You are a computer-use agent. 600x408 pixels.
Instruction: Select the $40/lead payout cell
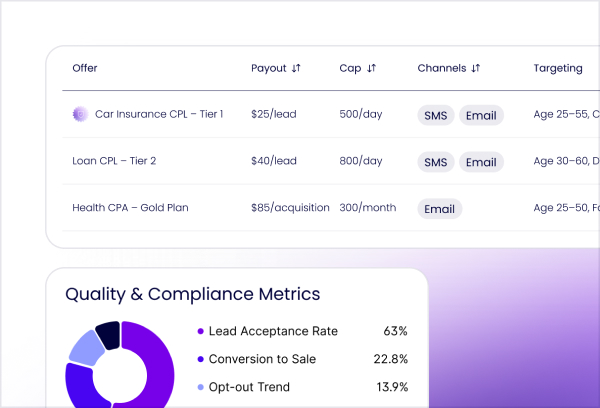coord(274,161)
